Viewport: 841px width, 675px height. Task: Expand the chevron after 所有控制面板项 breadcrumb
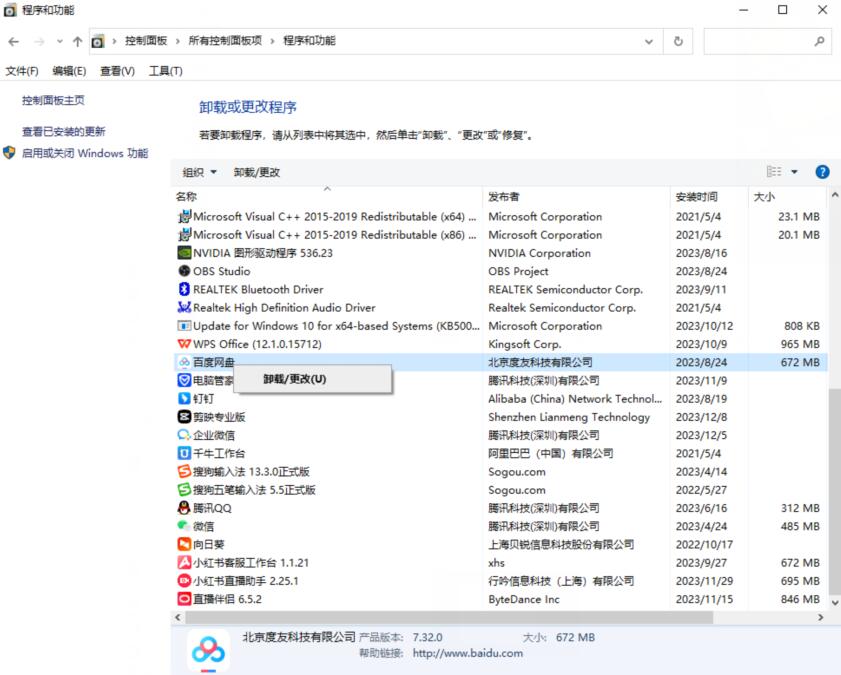[272, 41]
